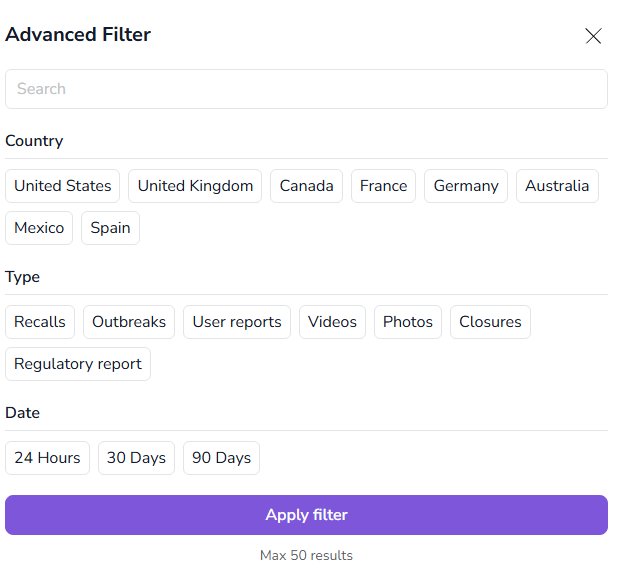The image size is (617, 568).
Task: Choose the 30 Days date option
Action: 136,458
